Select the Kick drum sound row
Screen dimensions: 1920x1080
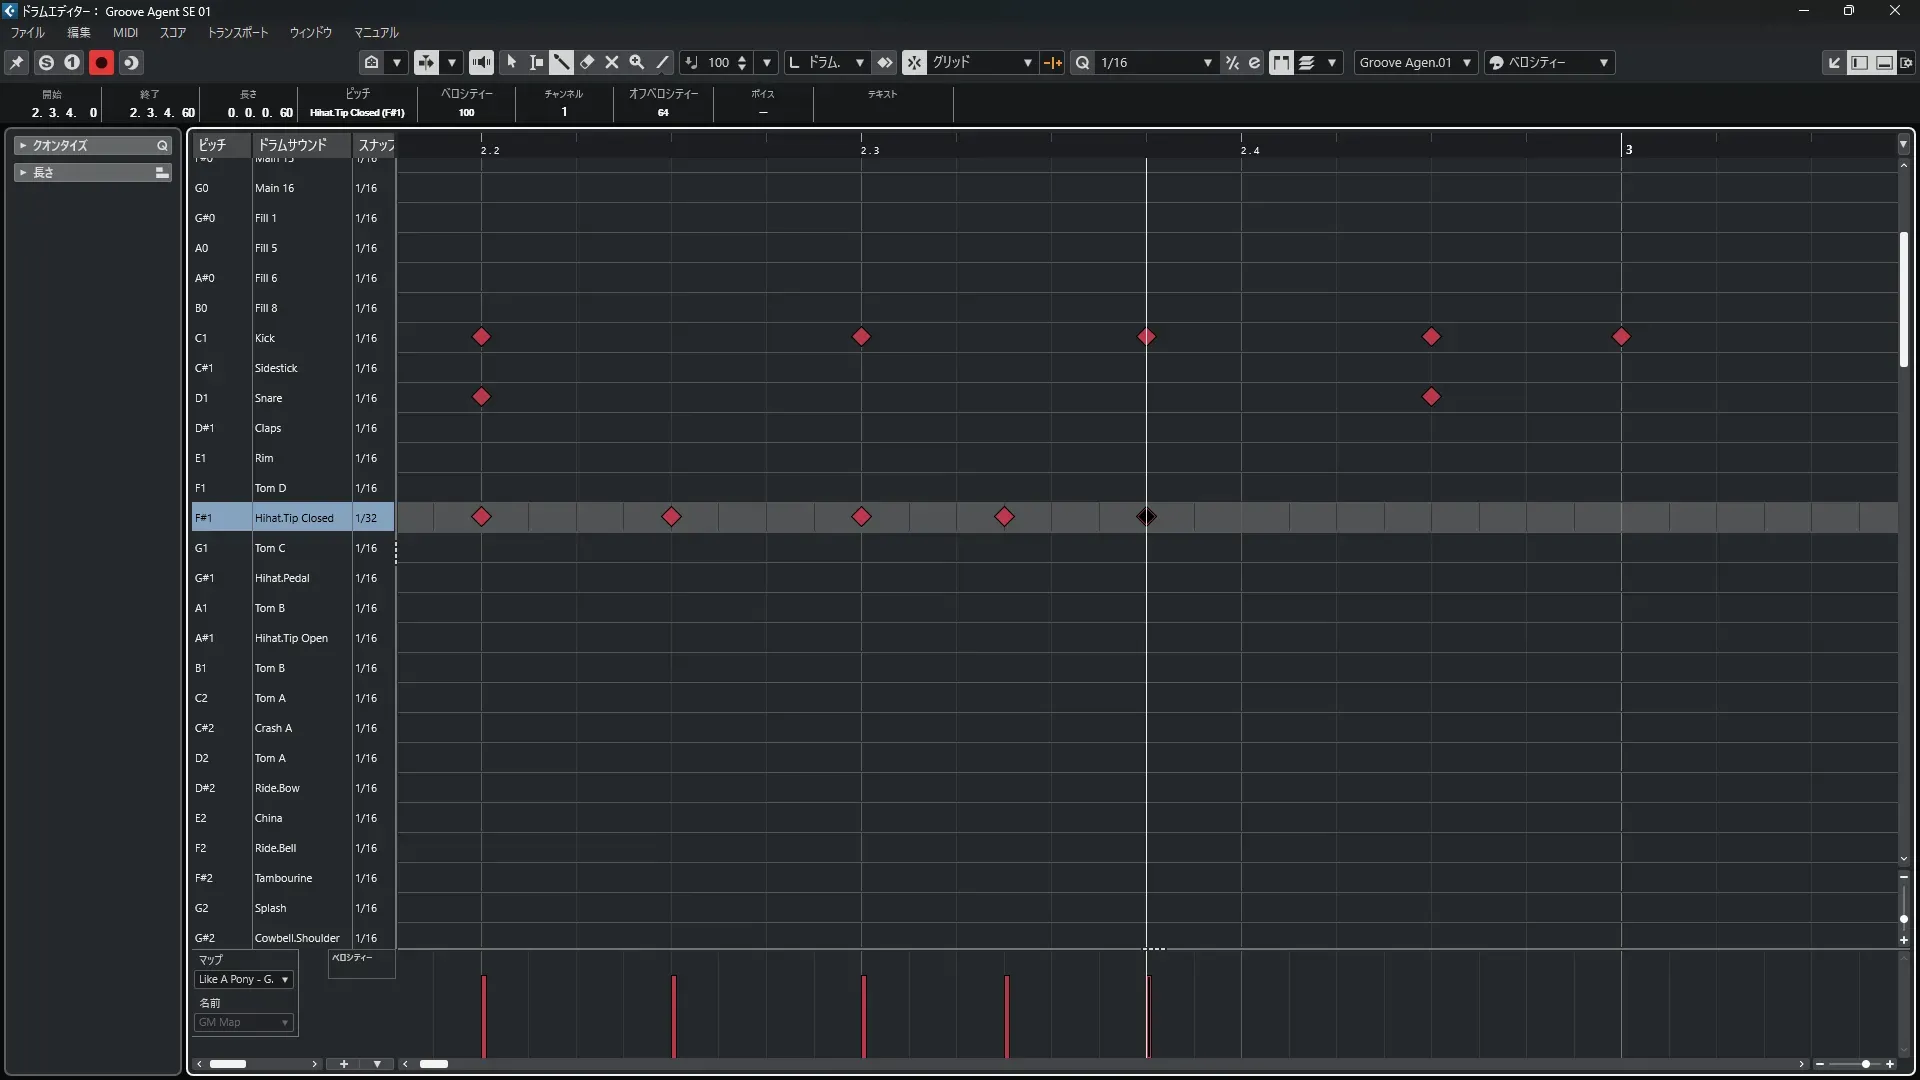coord(265,338)
